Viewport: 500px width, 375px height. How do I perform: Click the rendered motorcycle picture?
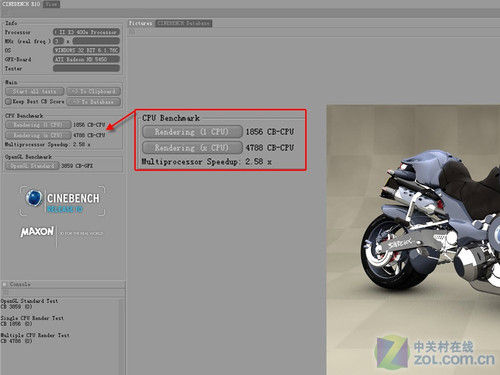pos(413,240)
